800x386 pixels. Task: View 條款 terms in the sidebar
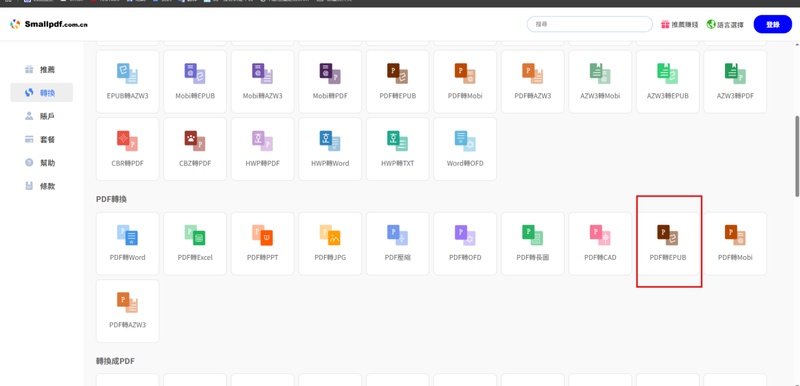[x=41, y=187]
